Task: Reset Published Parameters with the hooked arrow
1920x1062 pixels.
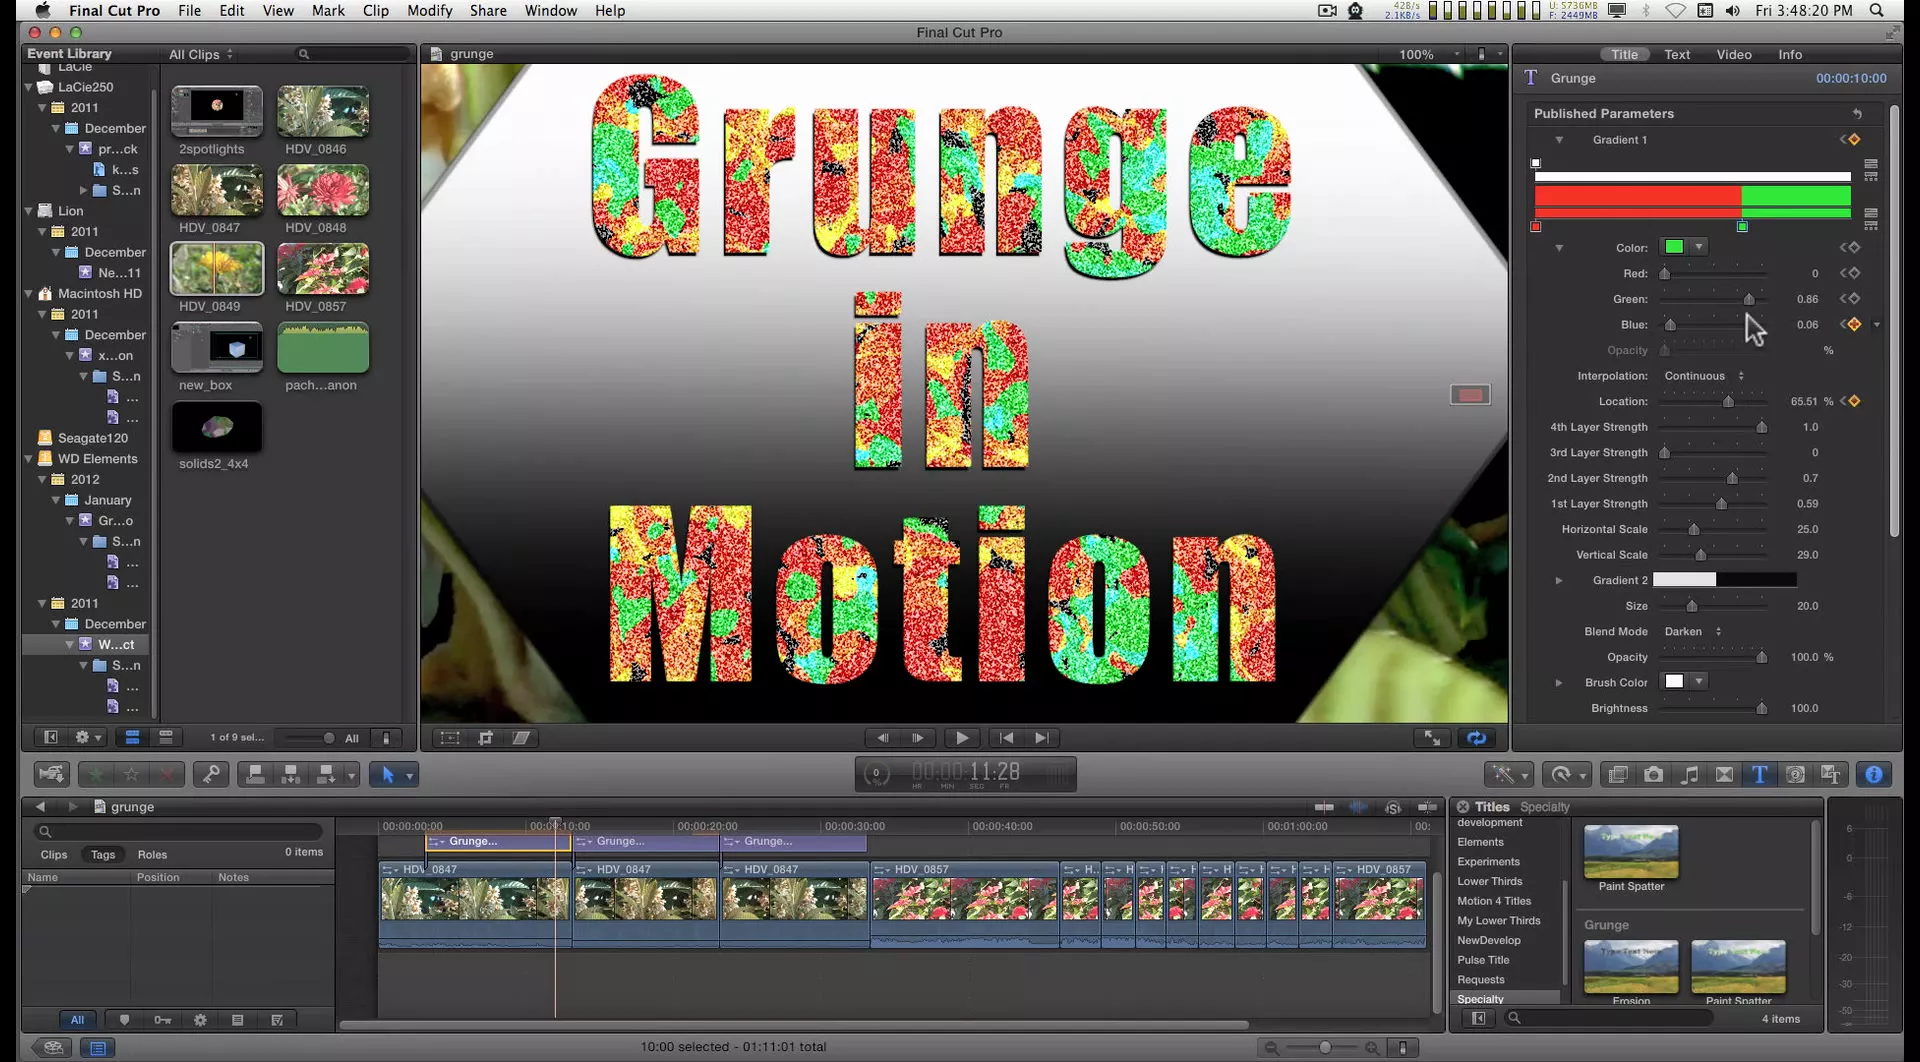Action: (x=1857, y=114)
